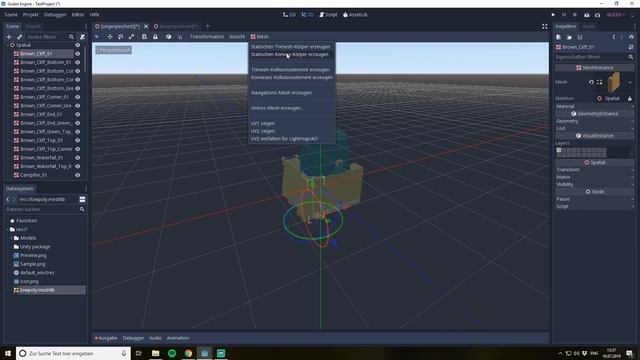
Task: Create new resource in Inspector
Action: pyautogui.click(x=558, y=37)
